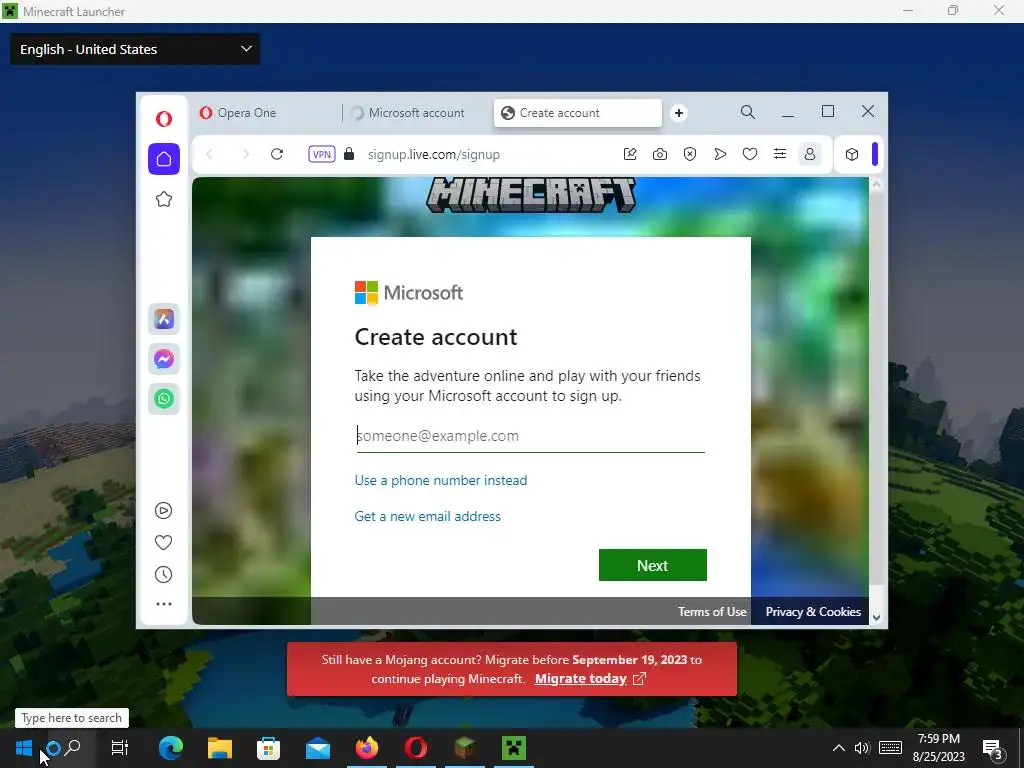Focus the someone@example.com email field
The height and width of the screenshot is (768, 1024).
tap(530, 436)
